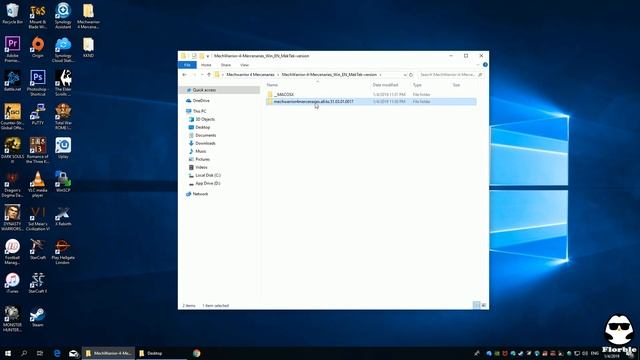Viewport: 640px width, 360px height.
Task: Launch StarCraft II desktop shortcut
Action: pyautogui.click(x=38, y=283)
